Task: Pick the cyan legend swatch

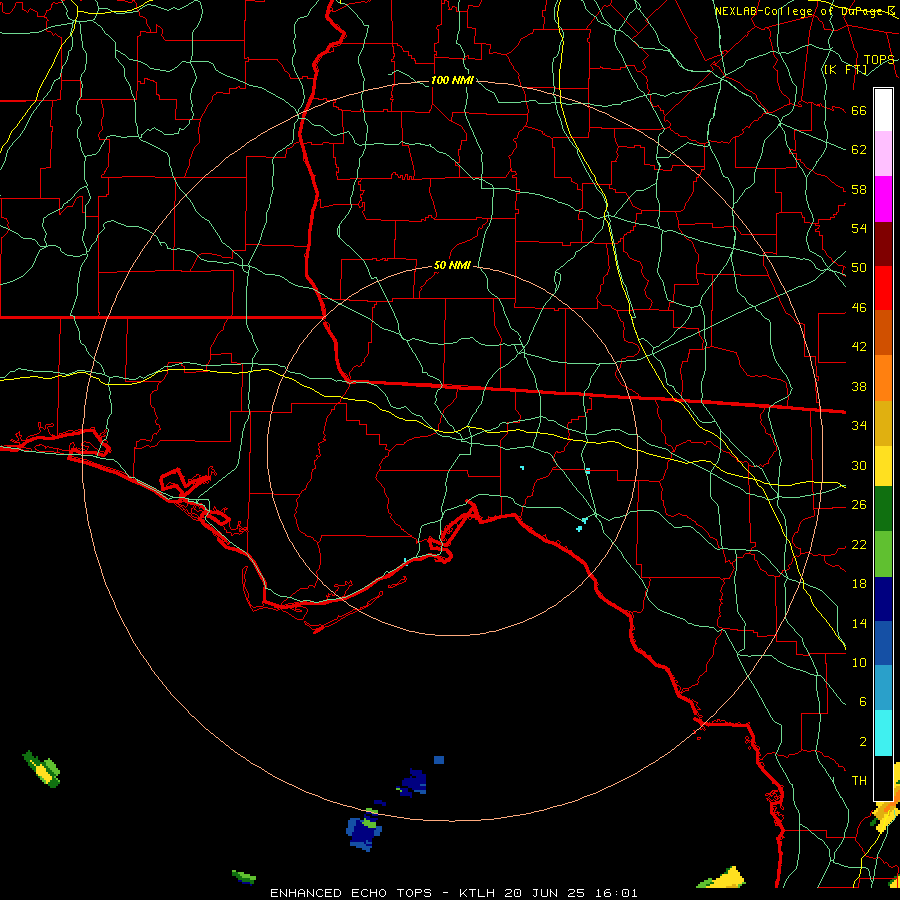Action: coord(883,733)
